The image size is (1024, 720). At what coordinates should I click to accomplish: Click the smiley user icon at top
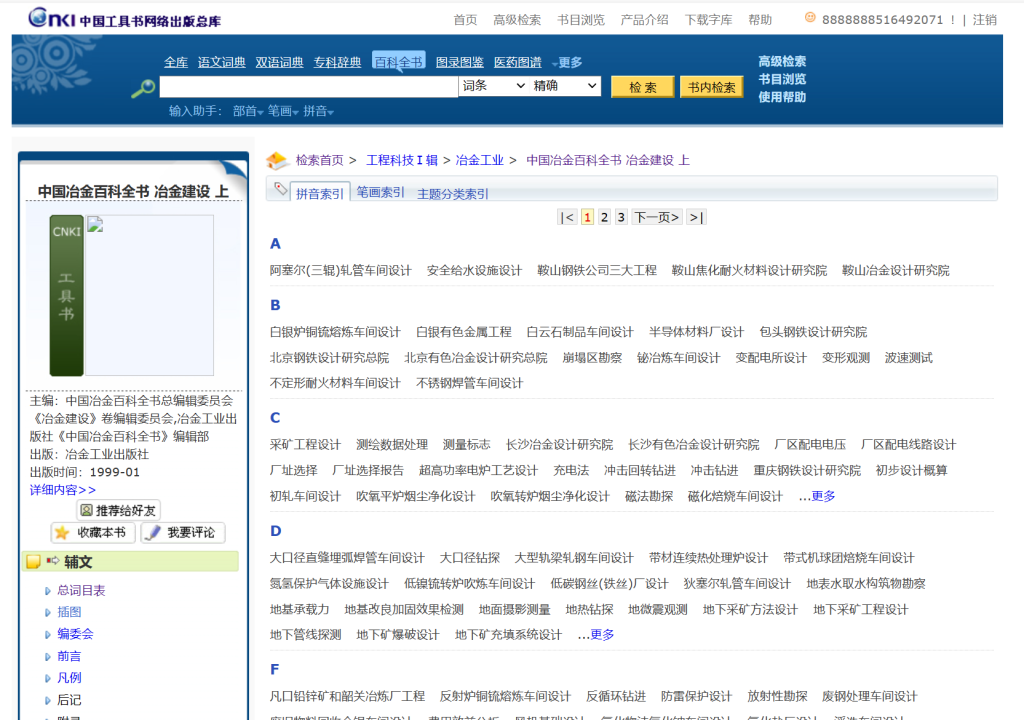[810, 18]
